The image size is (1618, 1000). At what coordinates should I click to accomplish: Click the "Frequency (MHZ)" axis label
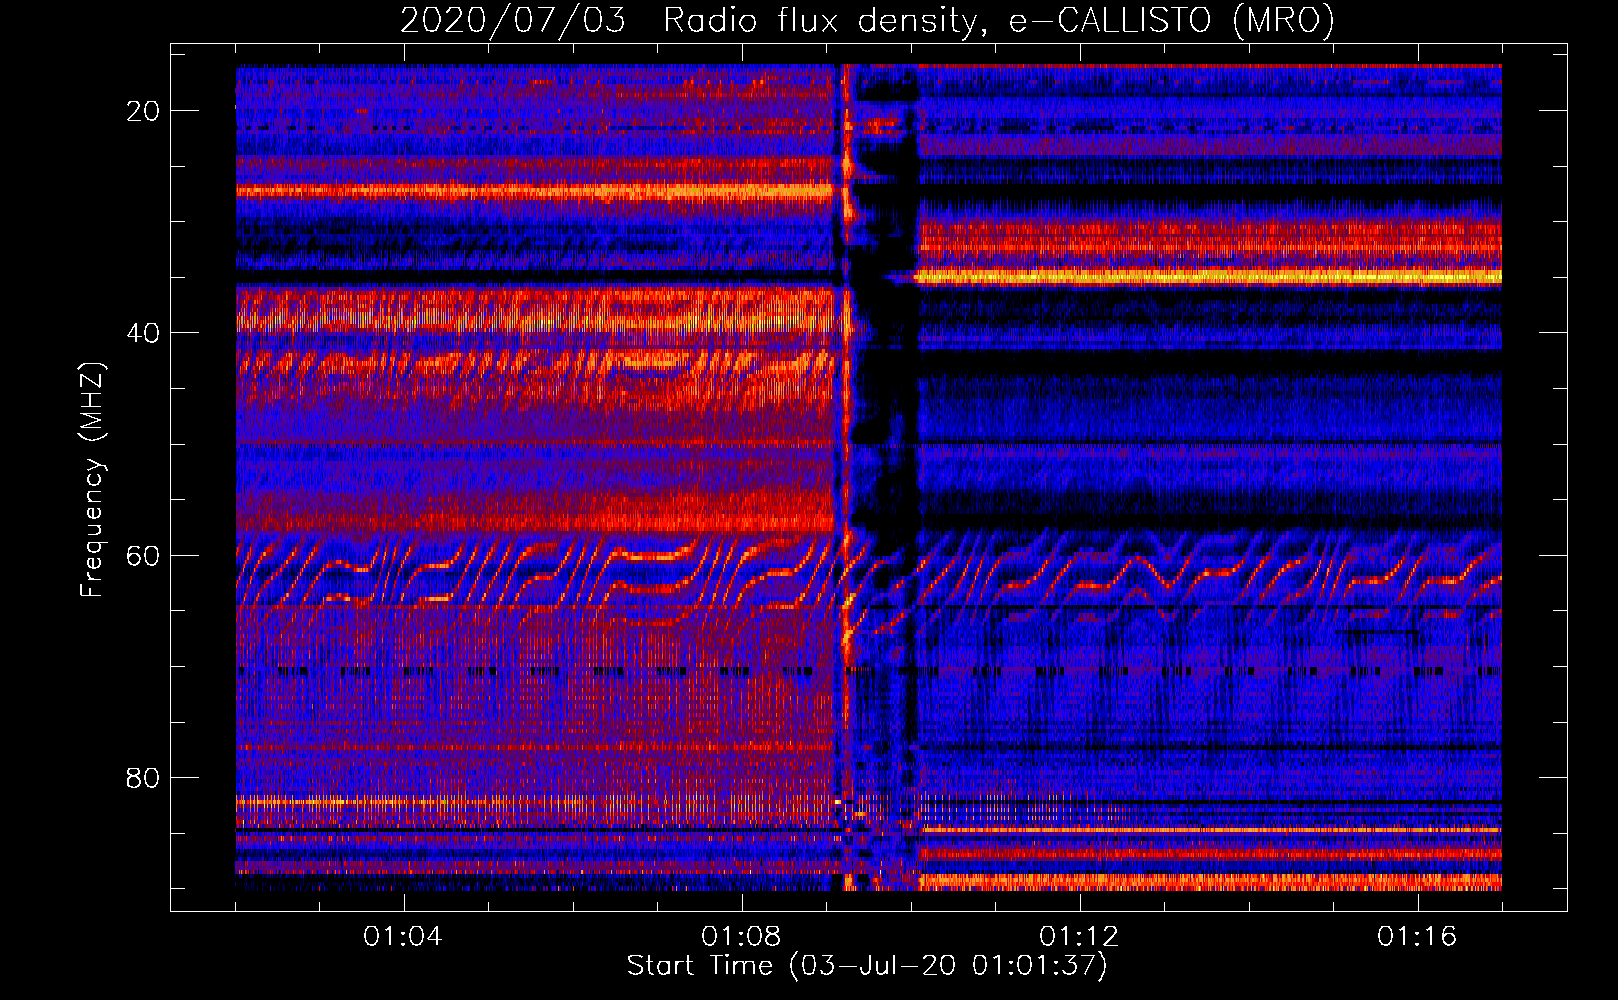click(x=92, y=480)
